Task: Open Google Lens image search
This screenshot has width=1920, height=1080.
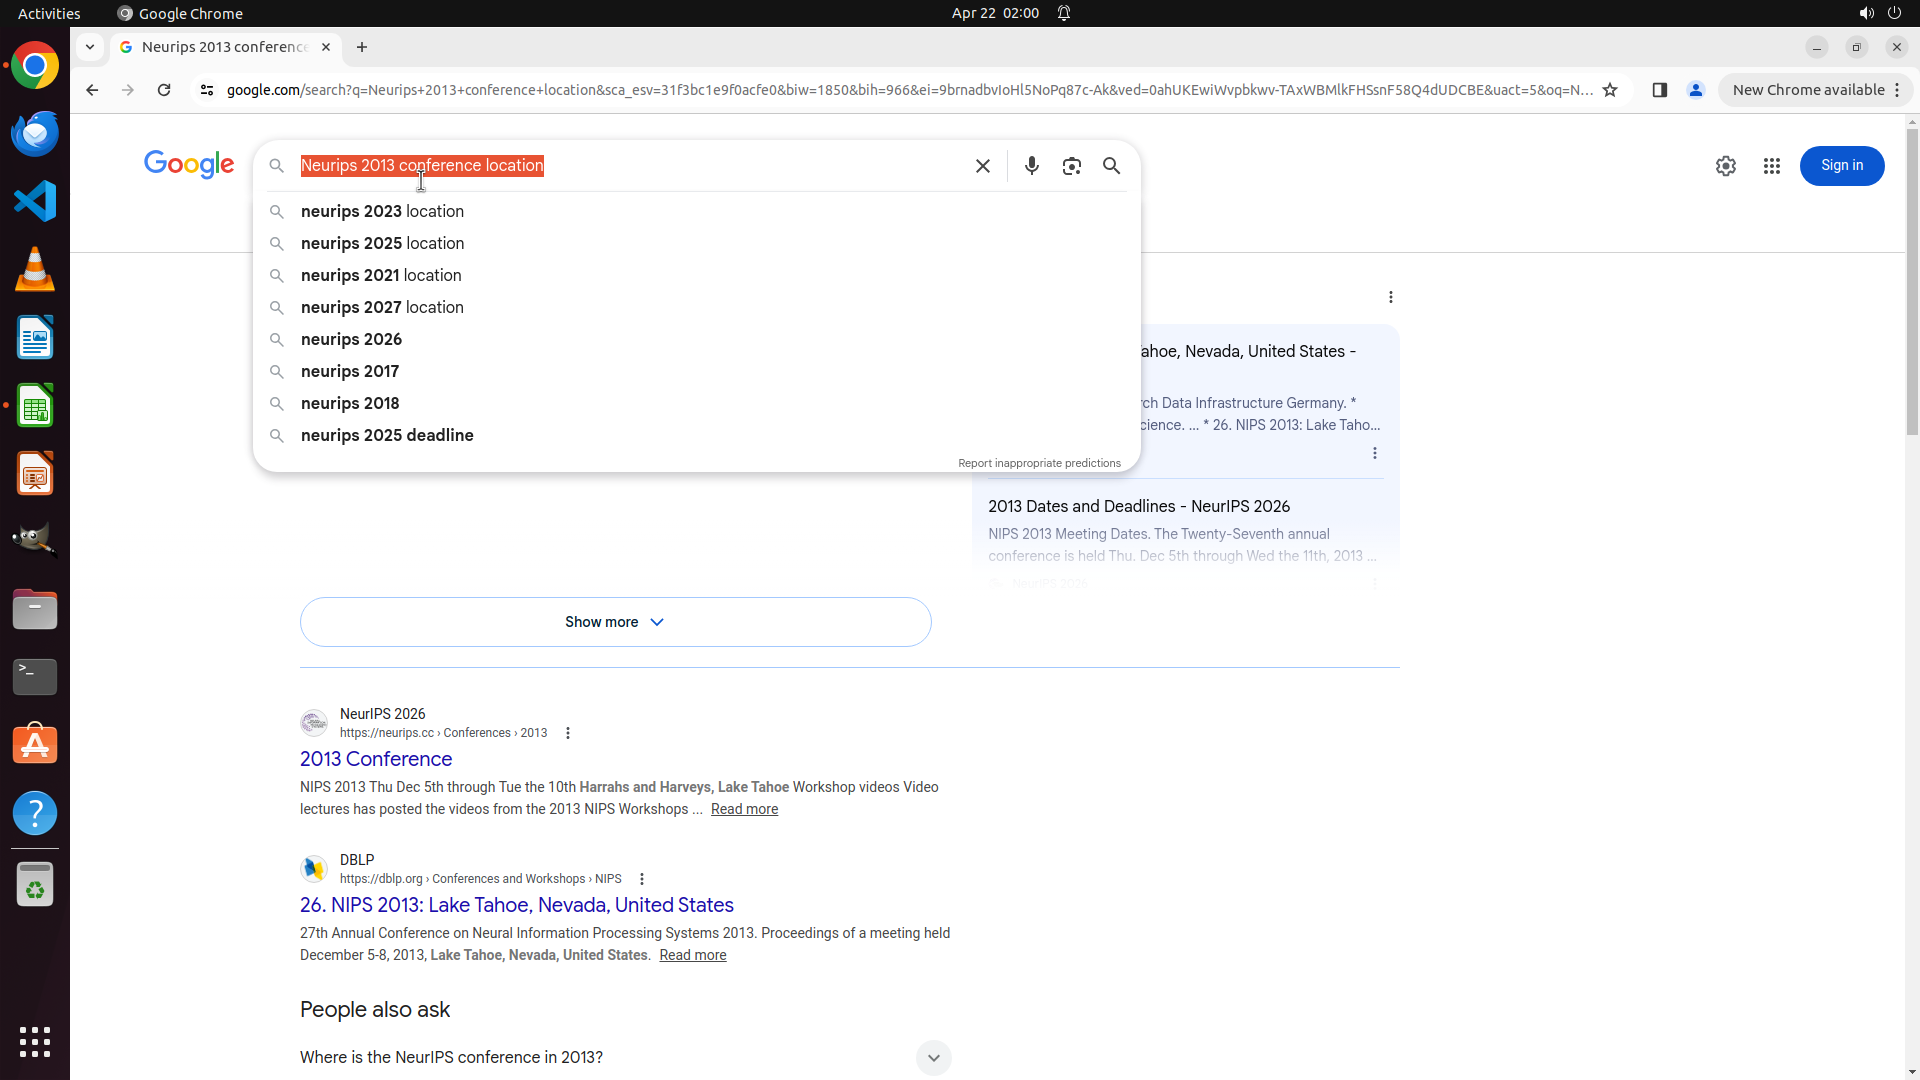Action: point(1071,166)
